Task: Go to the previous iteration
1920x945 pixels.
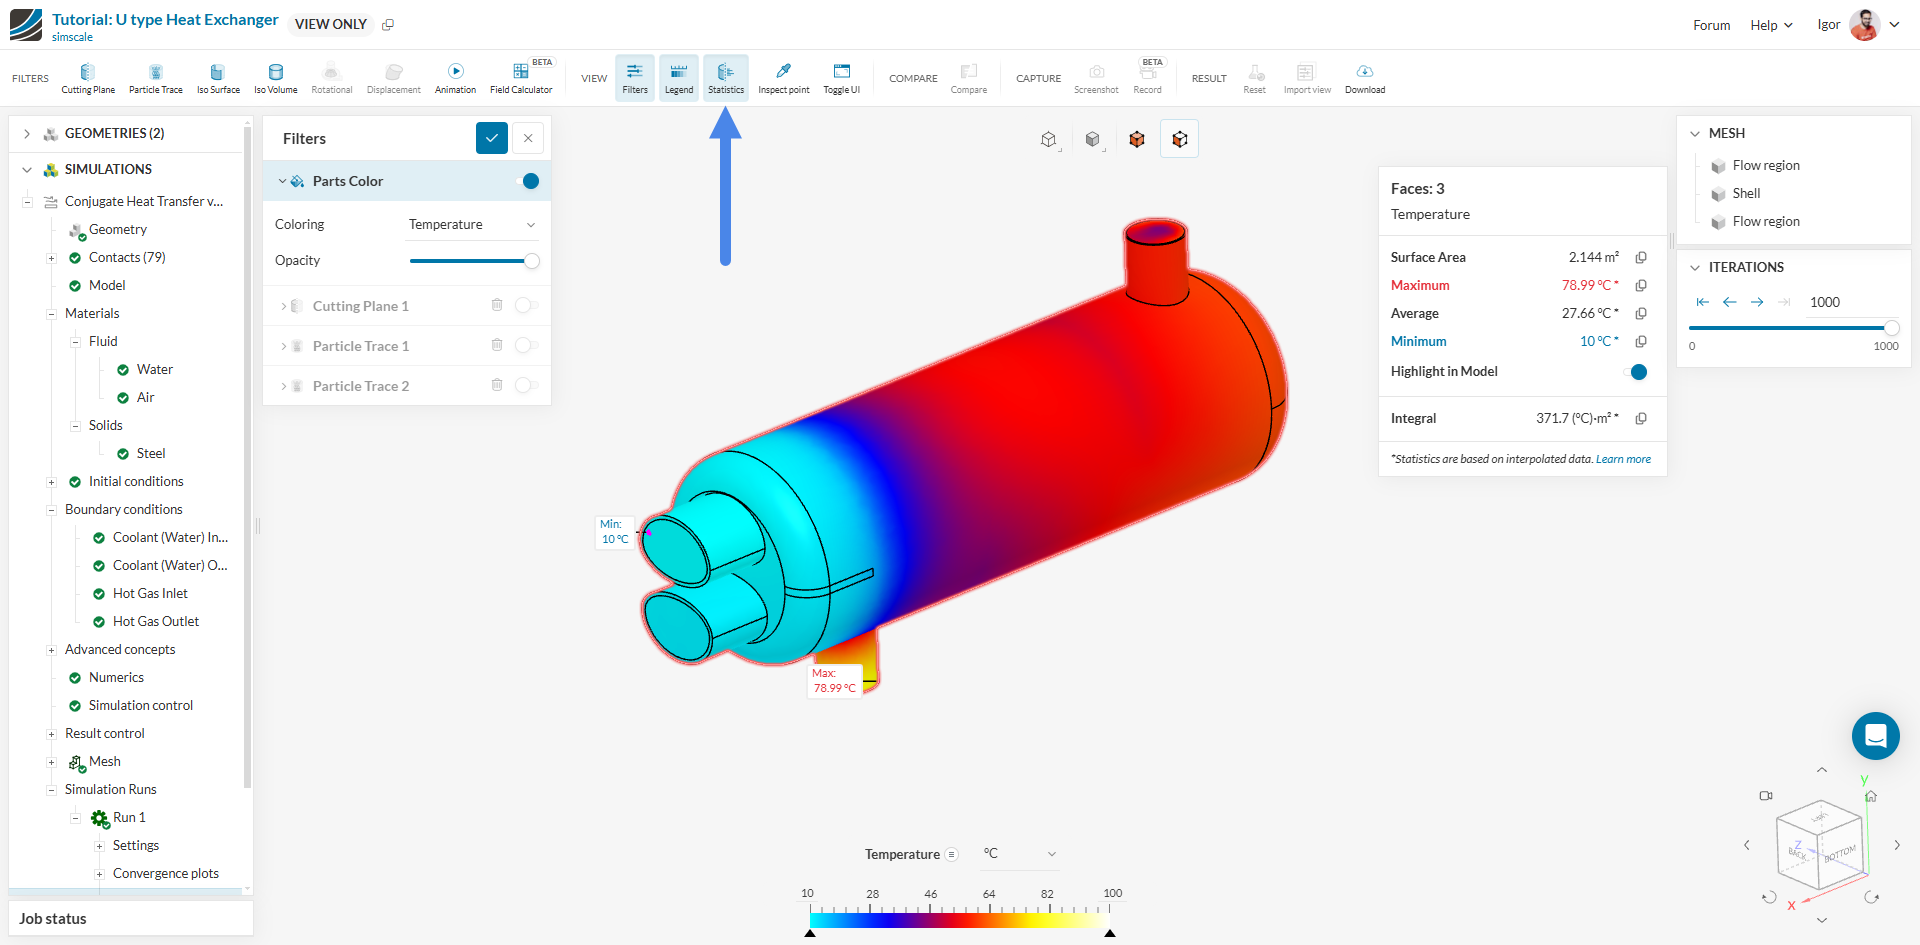Action: [1730, 302]
